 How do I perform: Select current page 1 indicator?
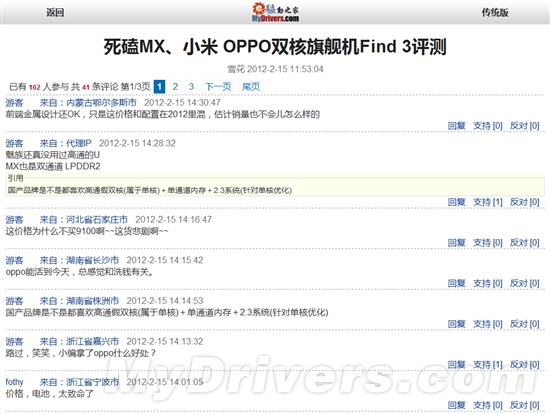pyautogui.click(x=159, y=86)
